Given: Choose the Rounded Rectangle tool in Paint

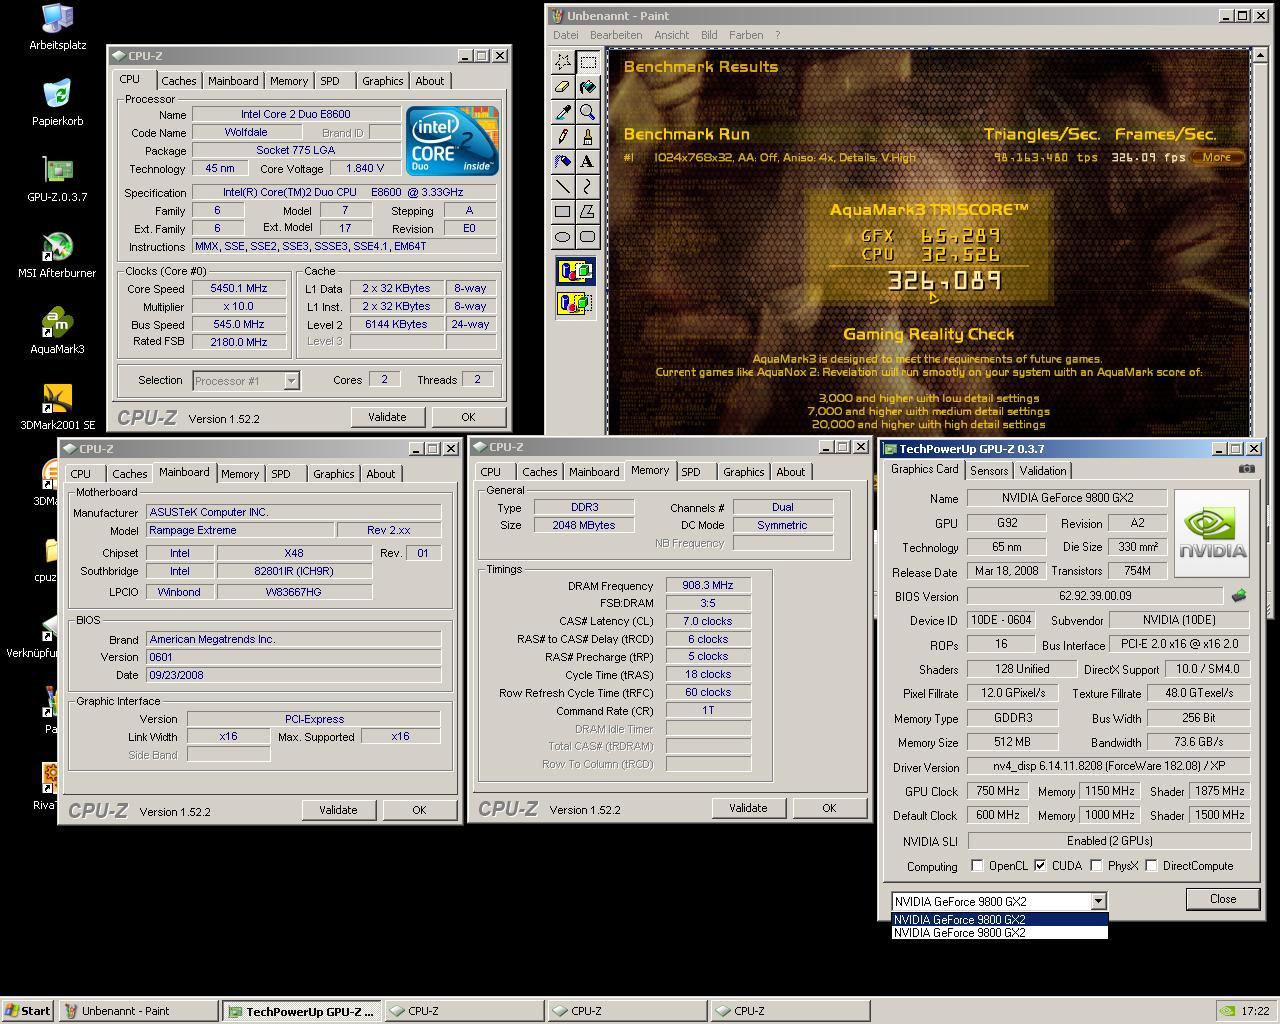Looking at the screenshot, I should tap(588, 237).
